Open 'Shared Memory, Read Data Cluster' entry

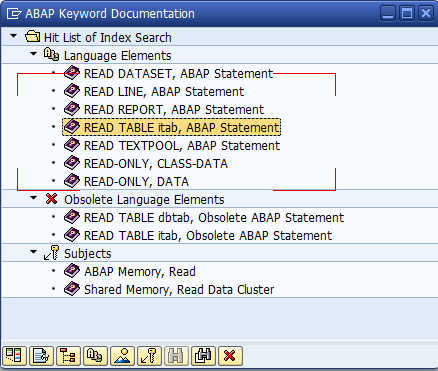click(x=179, y=290)
